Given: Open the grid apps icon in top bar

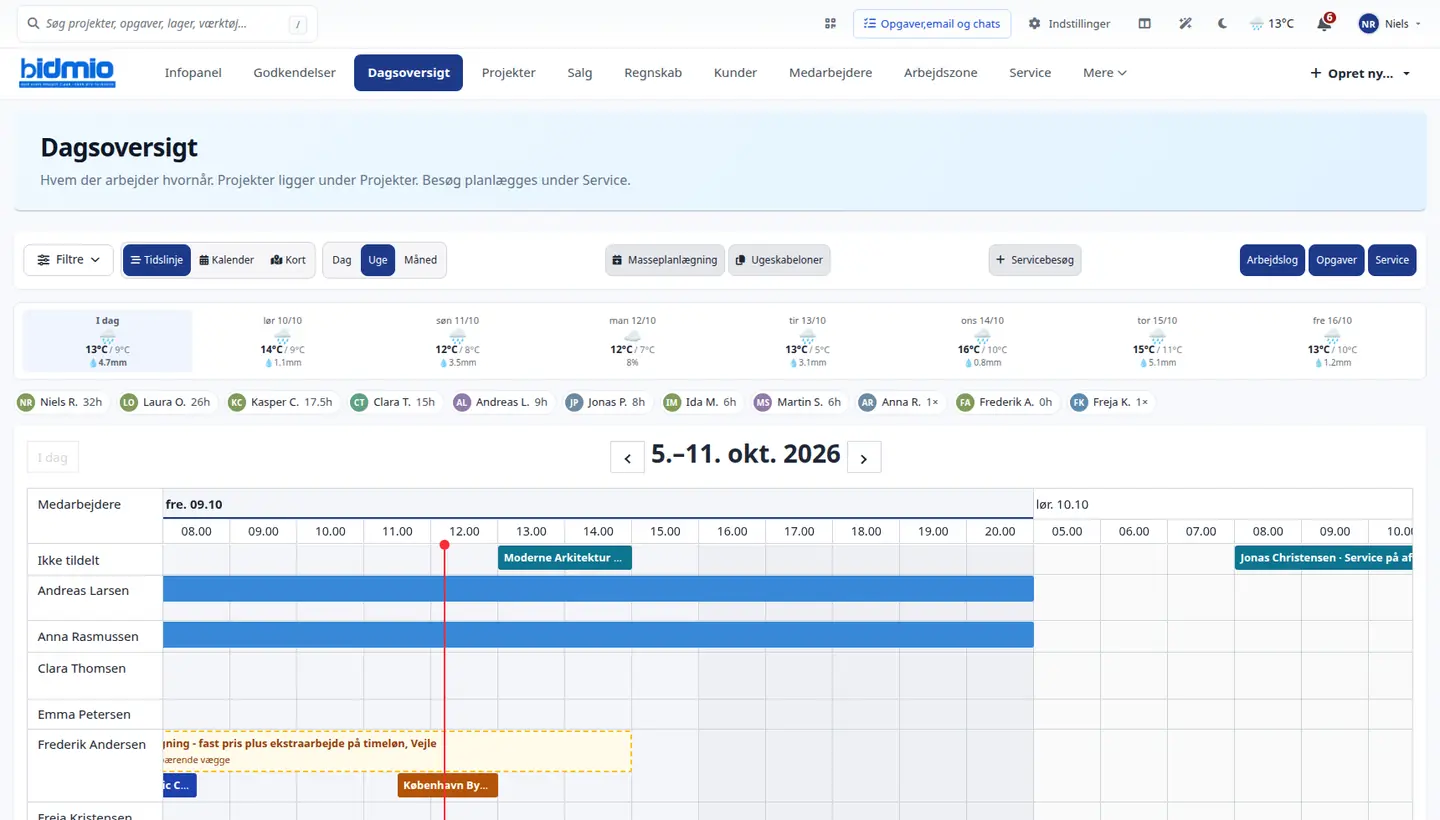Looking at the screenshot, I should point(830,24).
